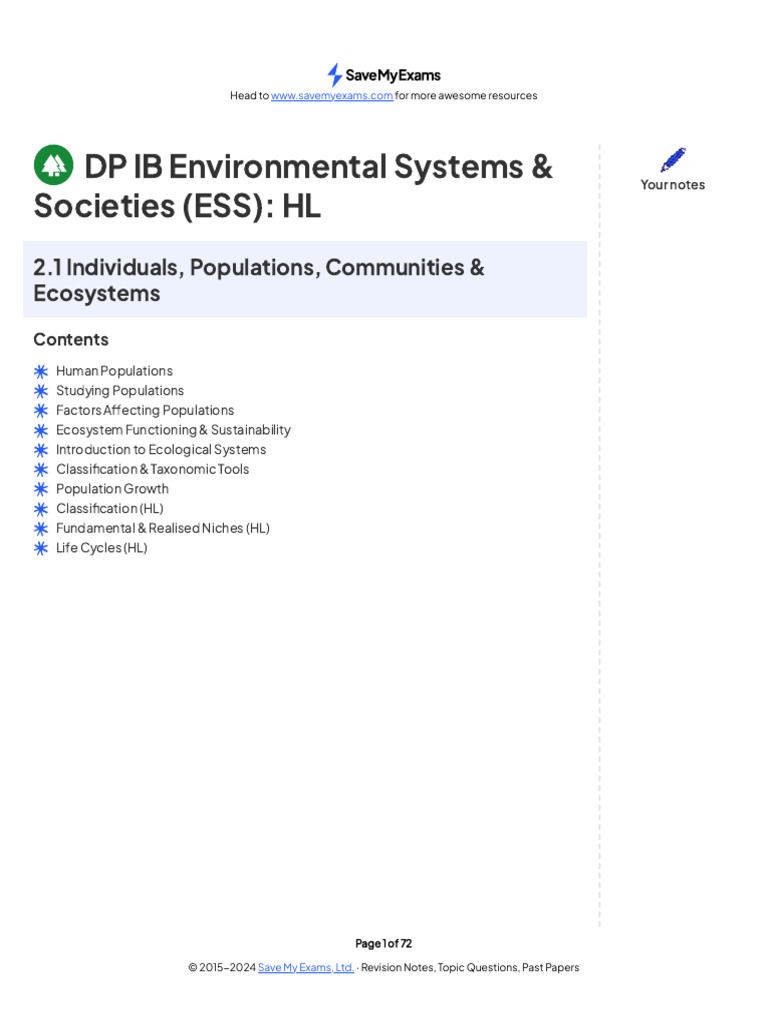The height and width of the screenshot is (1024, 768).
Task: Select Ecosystem Functioning & Sustainability entry
Action: pos(173,430)
